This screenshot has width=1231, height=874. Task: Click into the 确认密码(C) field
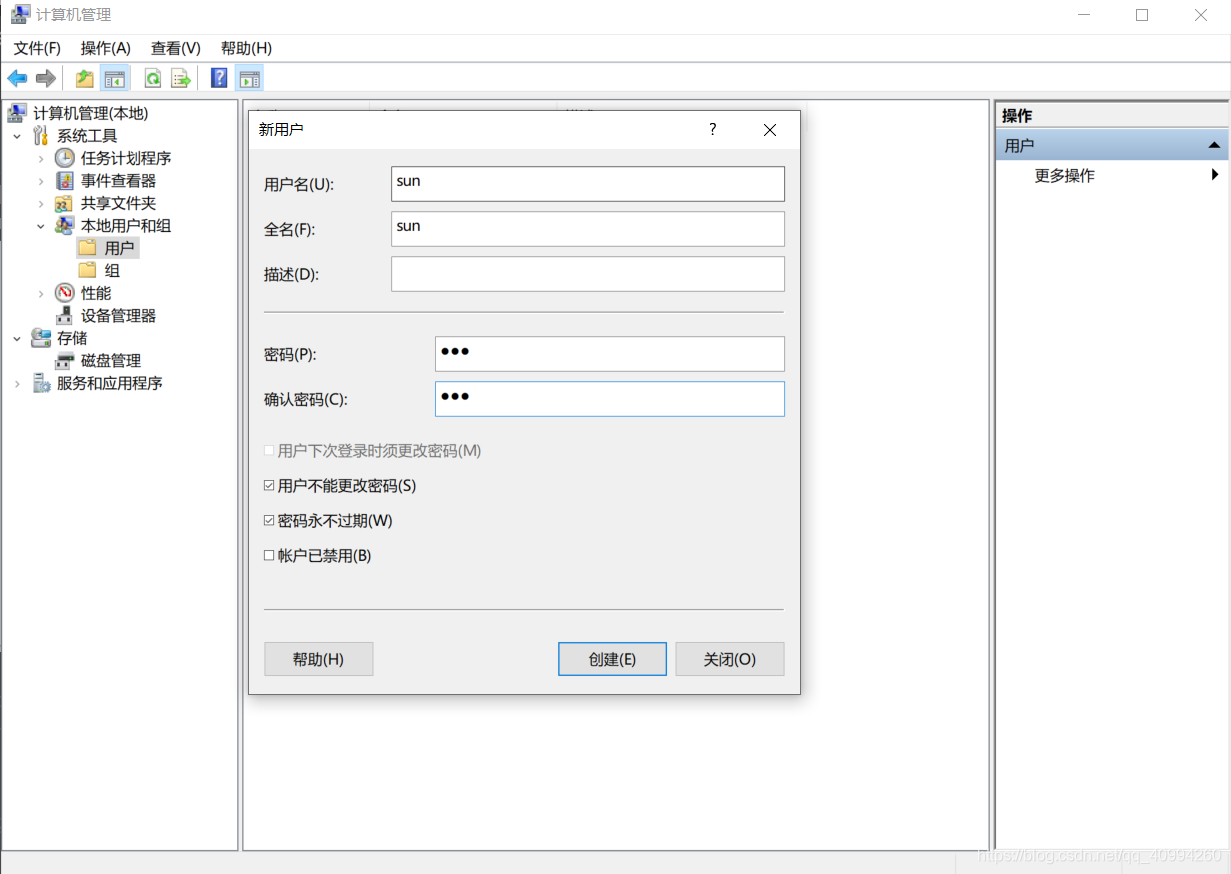point(610,399)
